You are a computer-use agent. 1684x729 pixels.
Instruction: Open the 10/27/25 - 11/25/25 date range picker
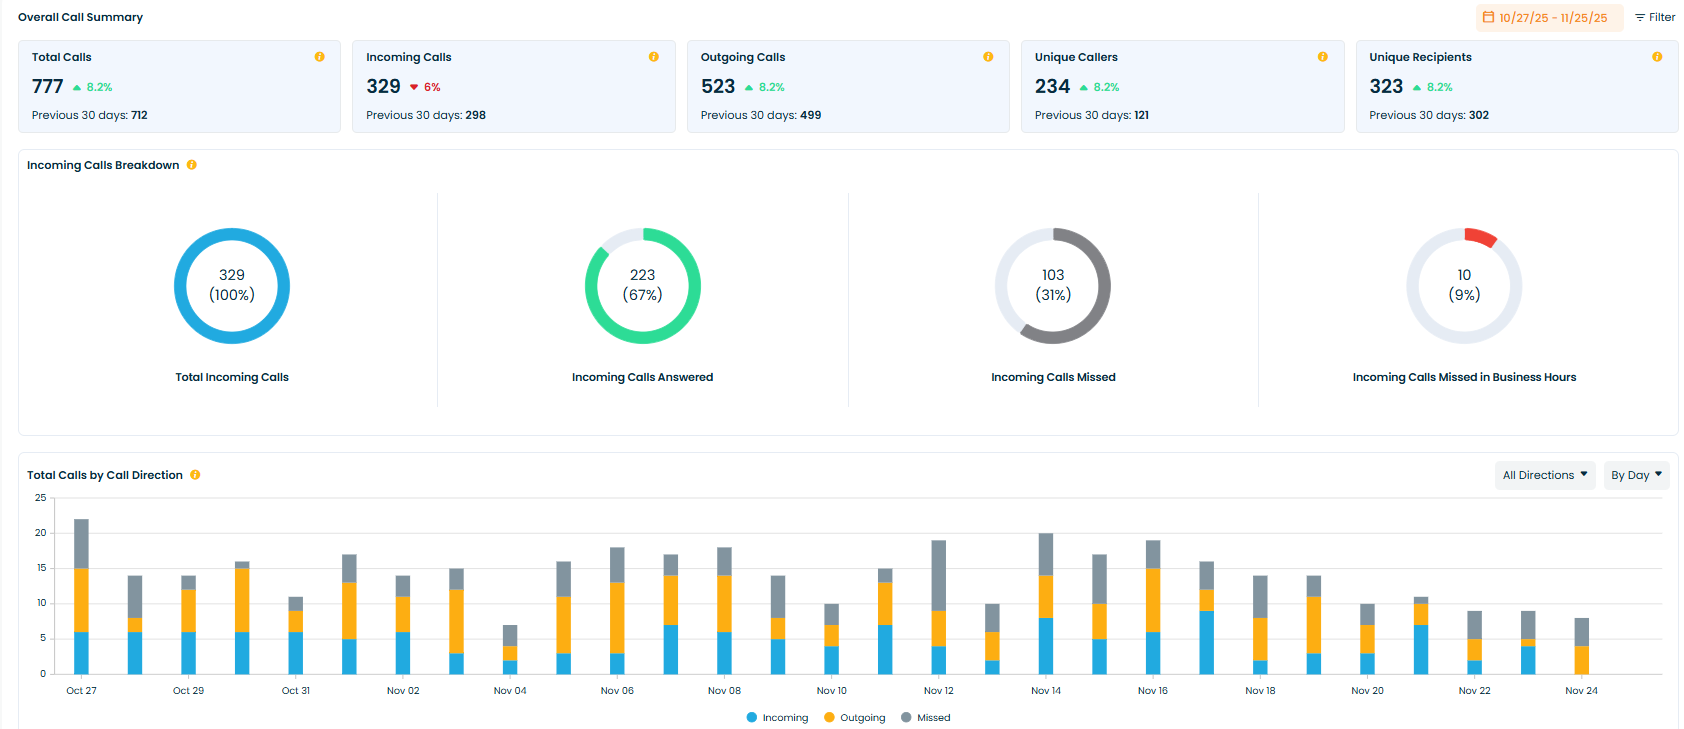pyautogui.click(x=1552, y=18)
